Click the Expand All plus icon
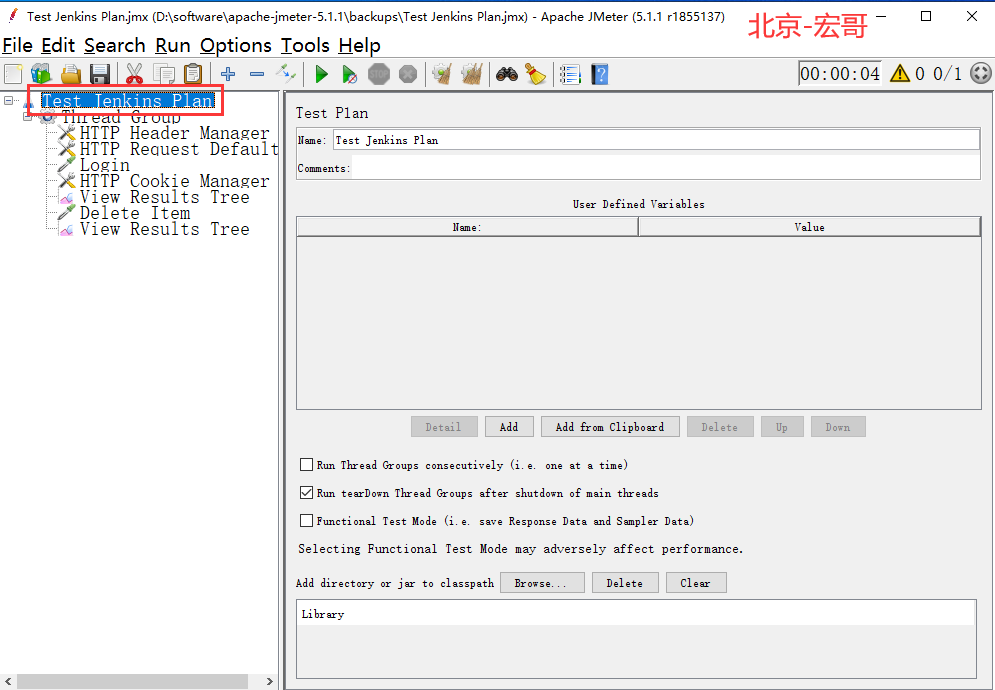995x690 pixels. (x=228, y=74)
